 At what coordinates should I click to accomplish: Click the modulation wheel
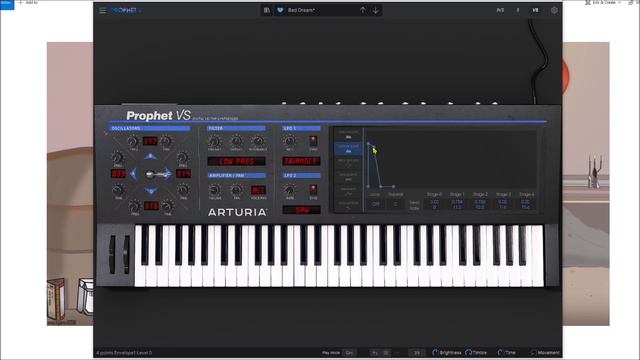126,255
